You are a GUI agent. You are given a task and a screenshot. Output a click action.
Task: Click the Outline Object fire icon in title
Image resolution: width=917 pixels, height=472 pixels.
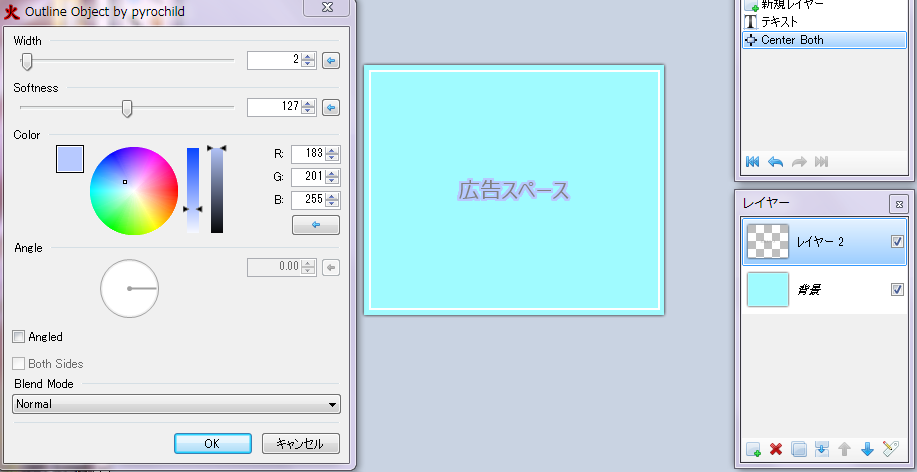coord(12,12)
